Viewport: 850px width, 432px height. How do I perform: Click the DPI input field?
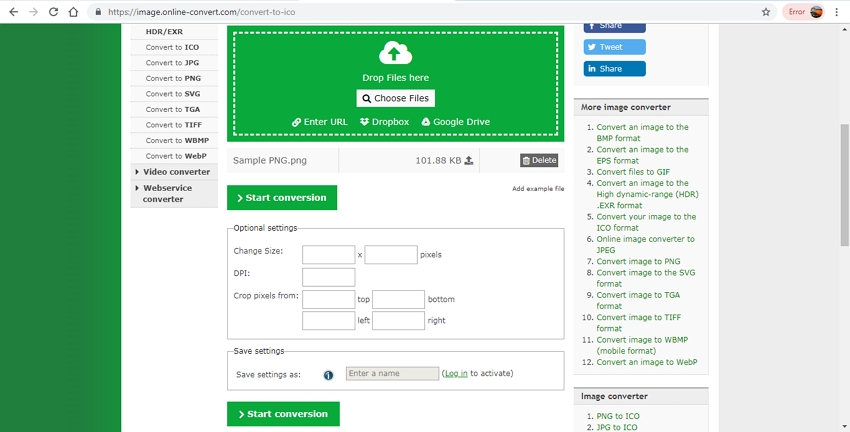(328, 277)
